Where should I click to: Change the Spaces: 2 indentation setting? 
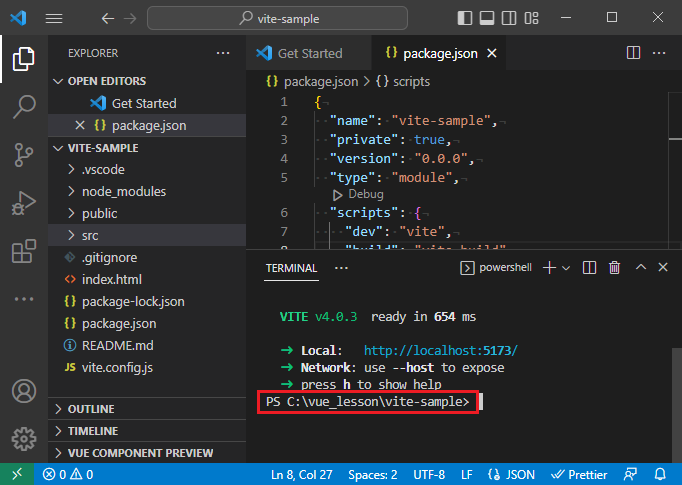pyautogui.click(x=373, y=474)
